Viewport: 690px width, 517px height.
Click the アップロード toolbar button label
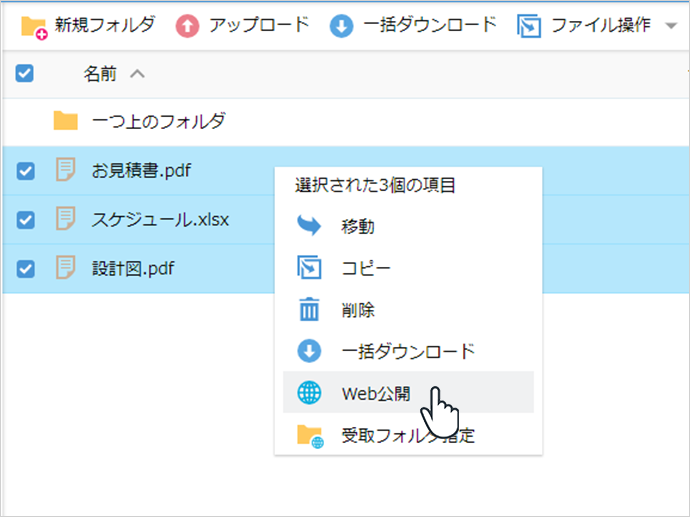click(259, 25)
